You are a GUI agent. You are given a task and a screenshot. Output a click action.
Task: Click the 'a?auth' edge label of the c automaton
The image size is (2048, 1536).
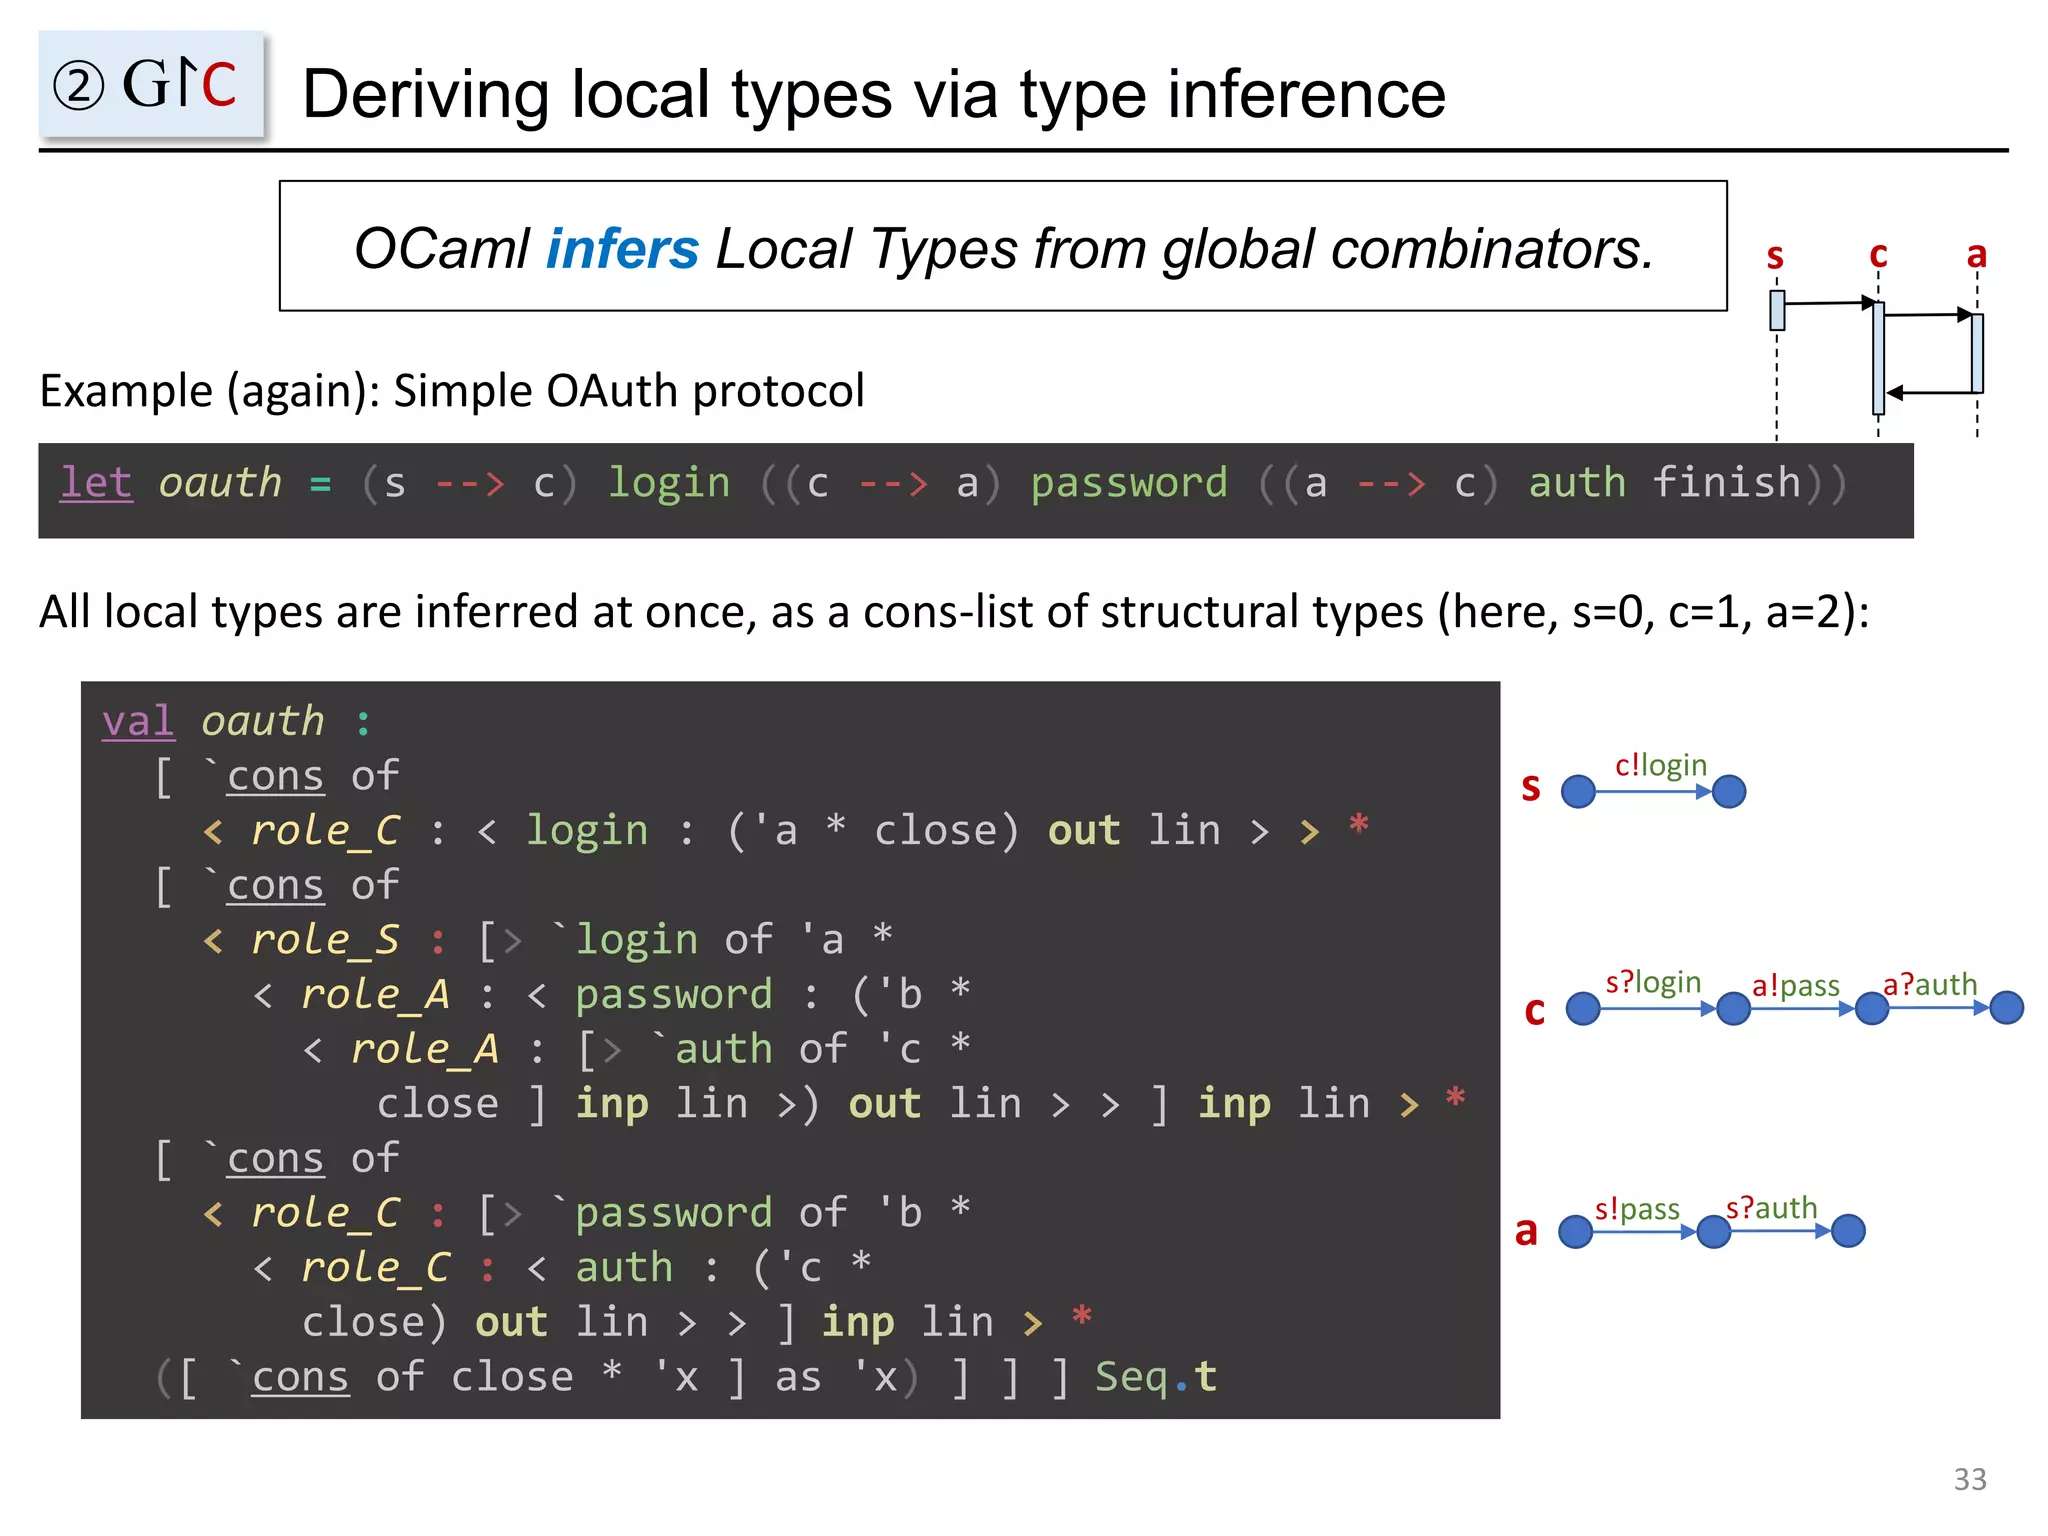click(x=1930, y=984)
